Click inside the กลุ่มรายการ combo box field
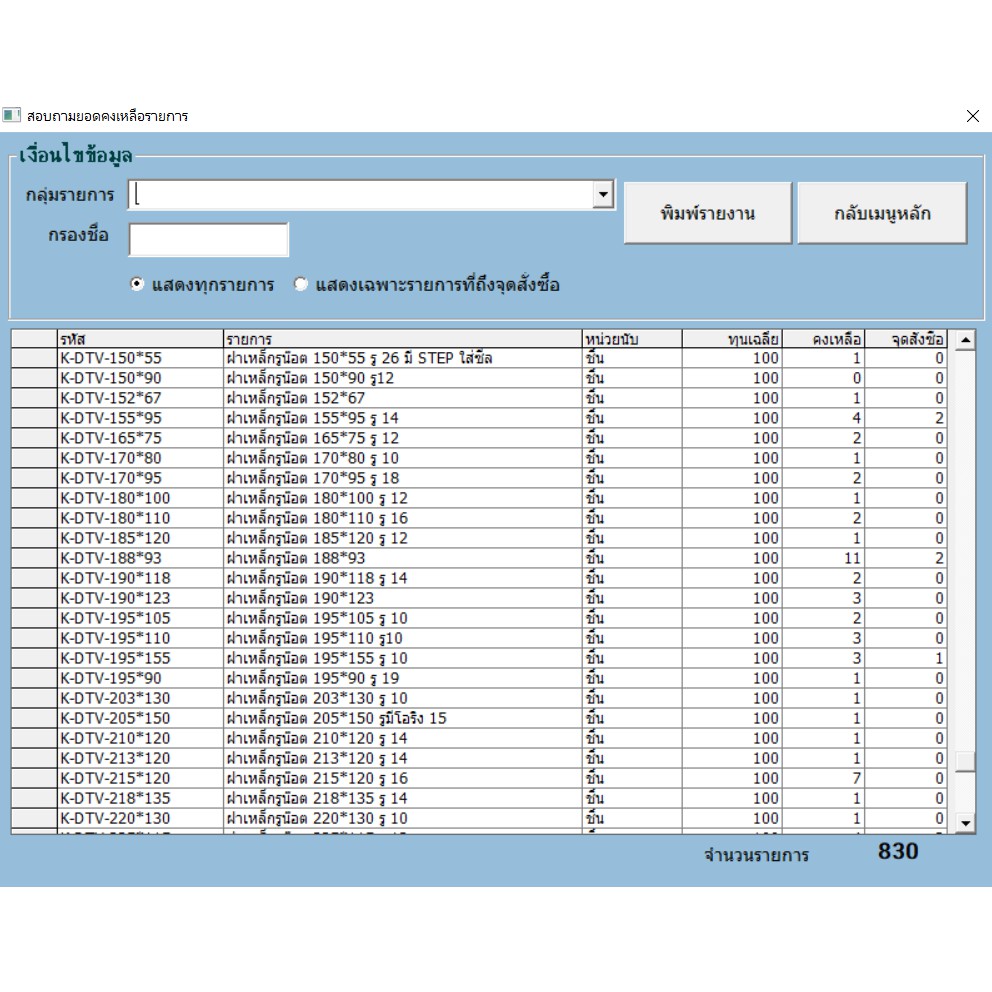The width and height of the screenshot is (992, 992). coord(360,195)
